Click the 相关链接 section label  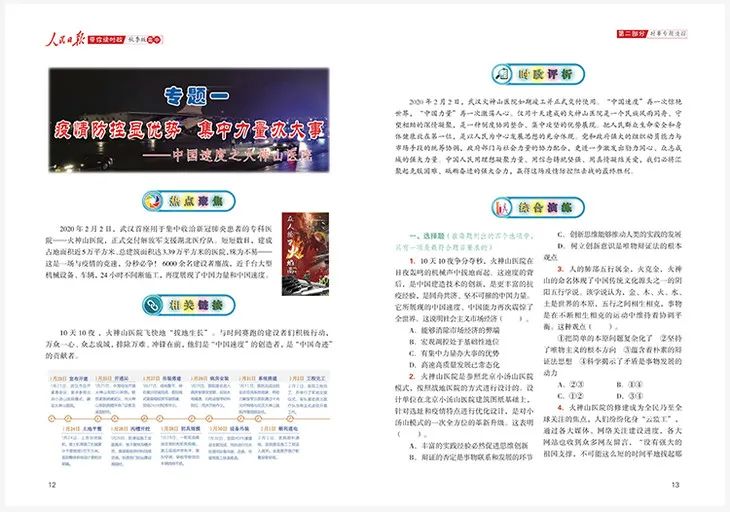pos(196,305)
